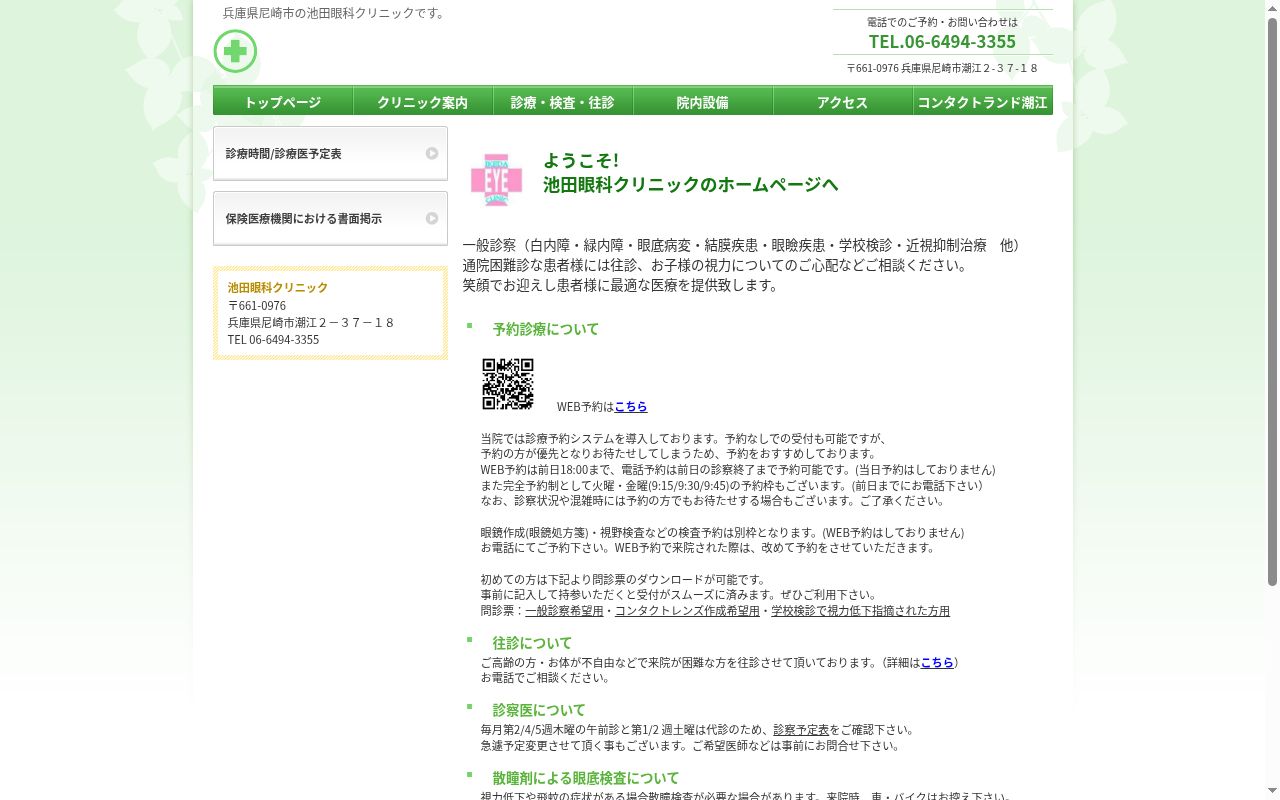Click the pink EYE clinic logo image

point(497,180)
